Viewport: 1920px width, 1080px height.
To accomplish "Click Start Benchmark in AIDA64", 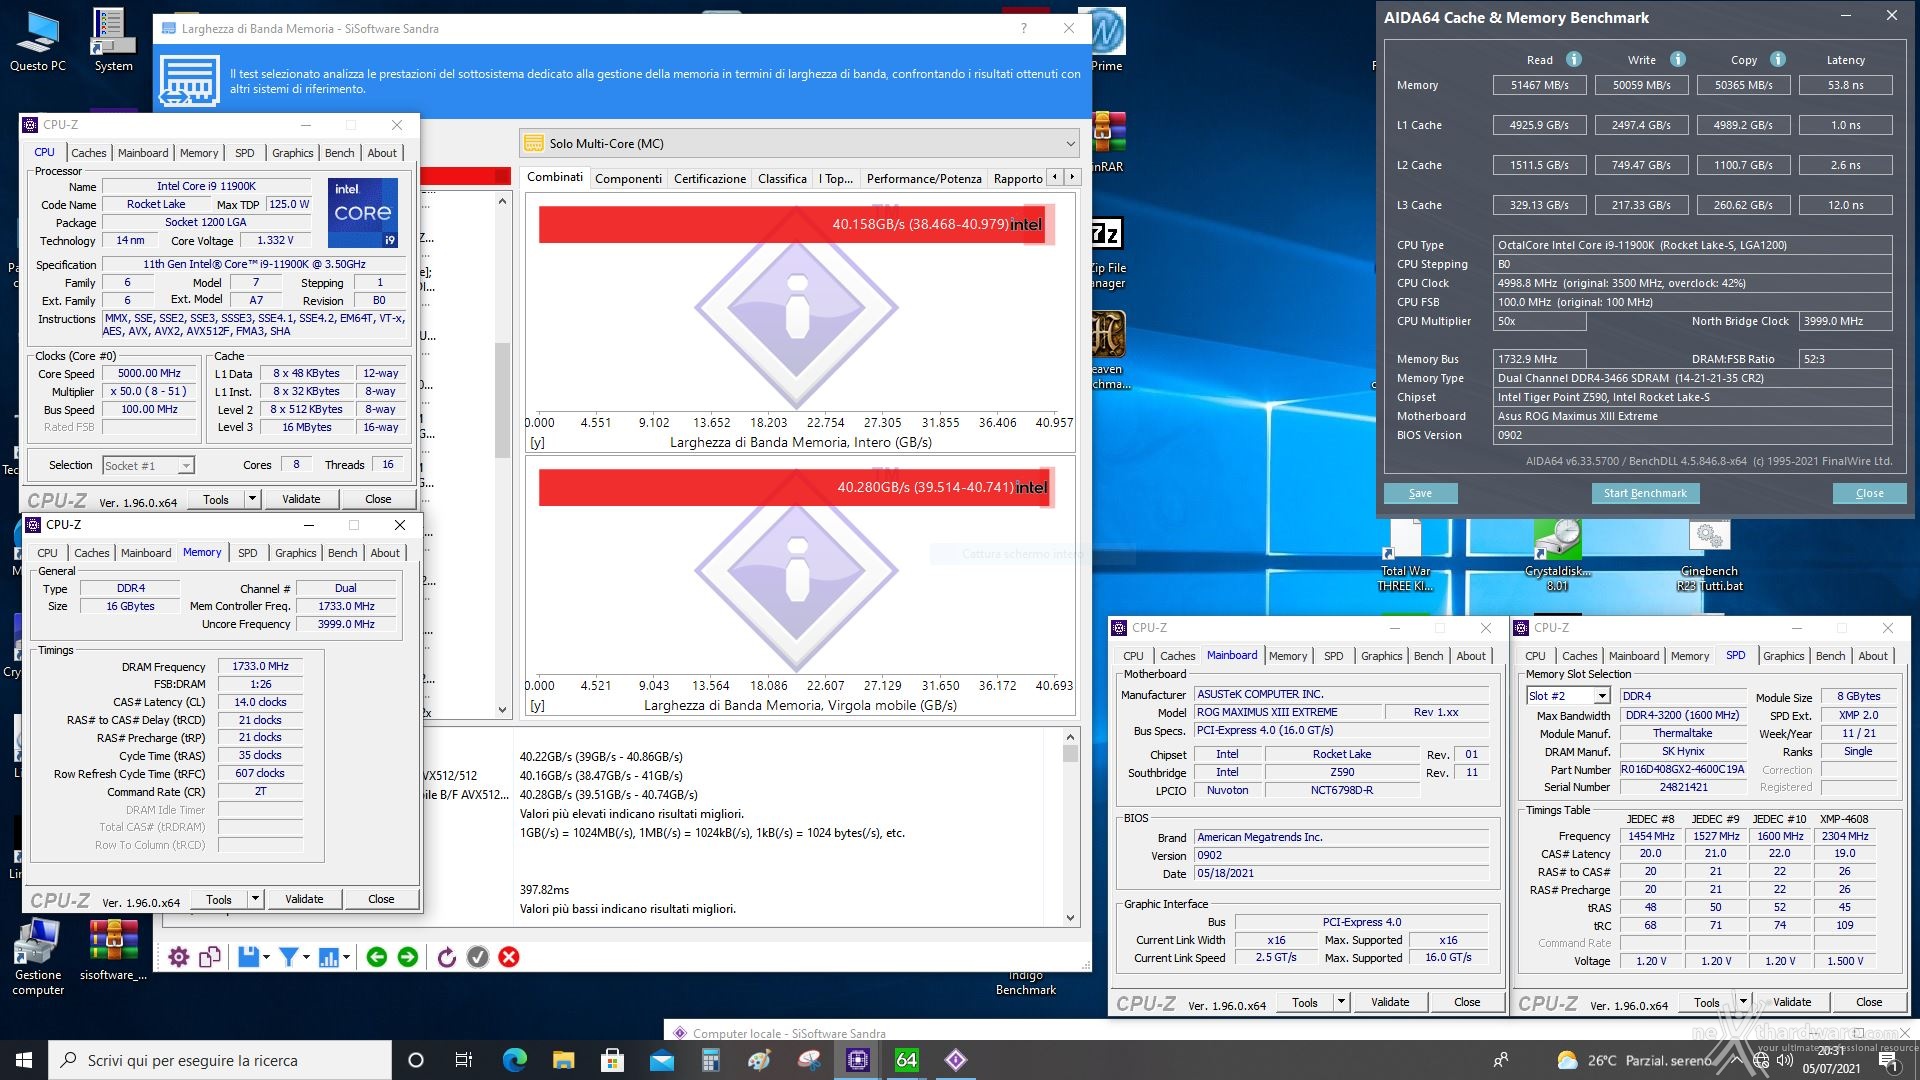I will (1645, 493).
